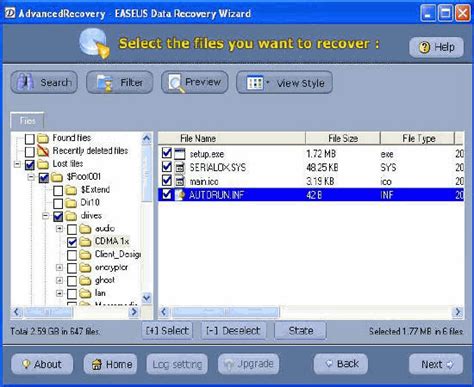The image size is (474, 387).
Task: Click the lan folder icon
Action: pyautogui.click(x=85, y=293)
